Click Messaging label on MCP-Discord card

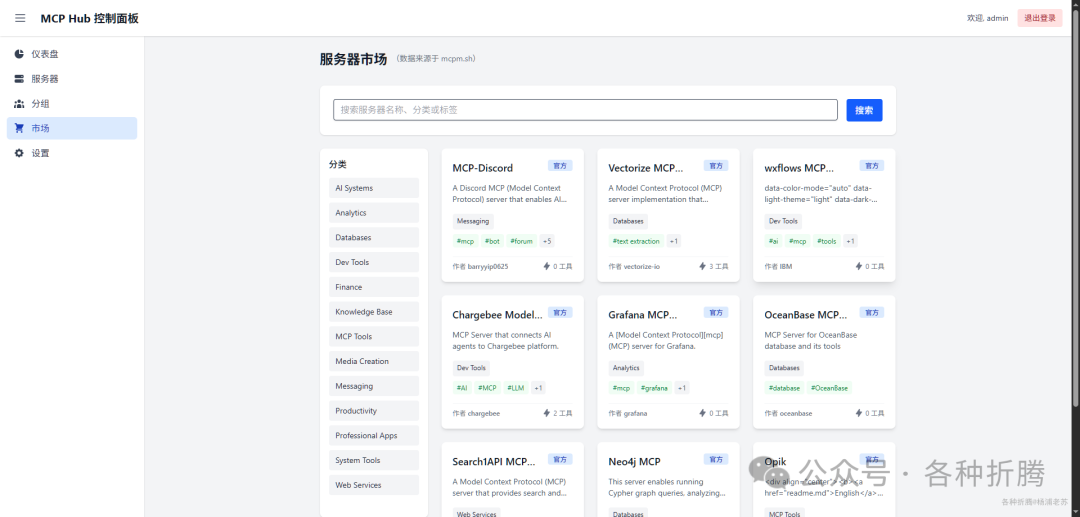pyautogui.click(x=473, y=221)
